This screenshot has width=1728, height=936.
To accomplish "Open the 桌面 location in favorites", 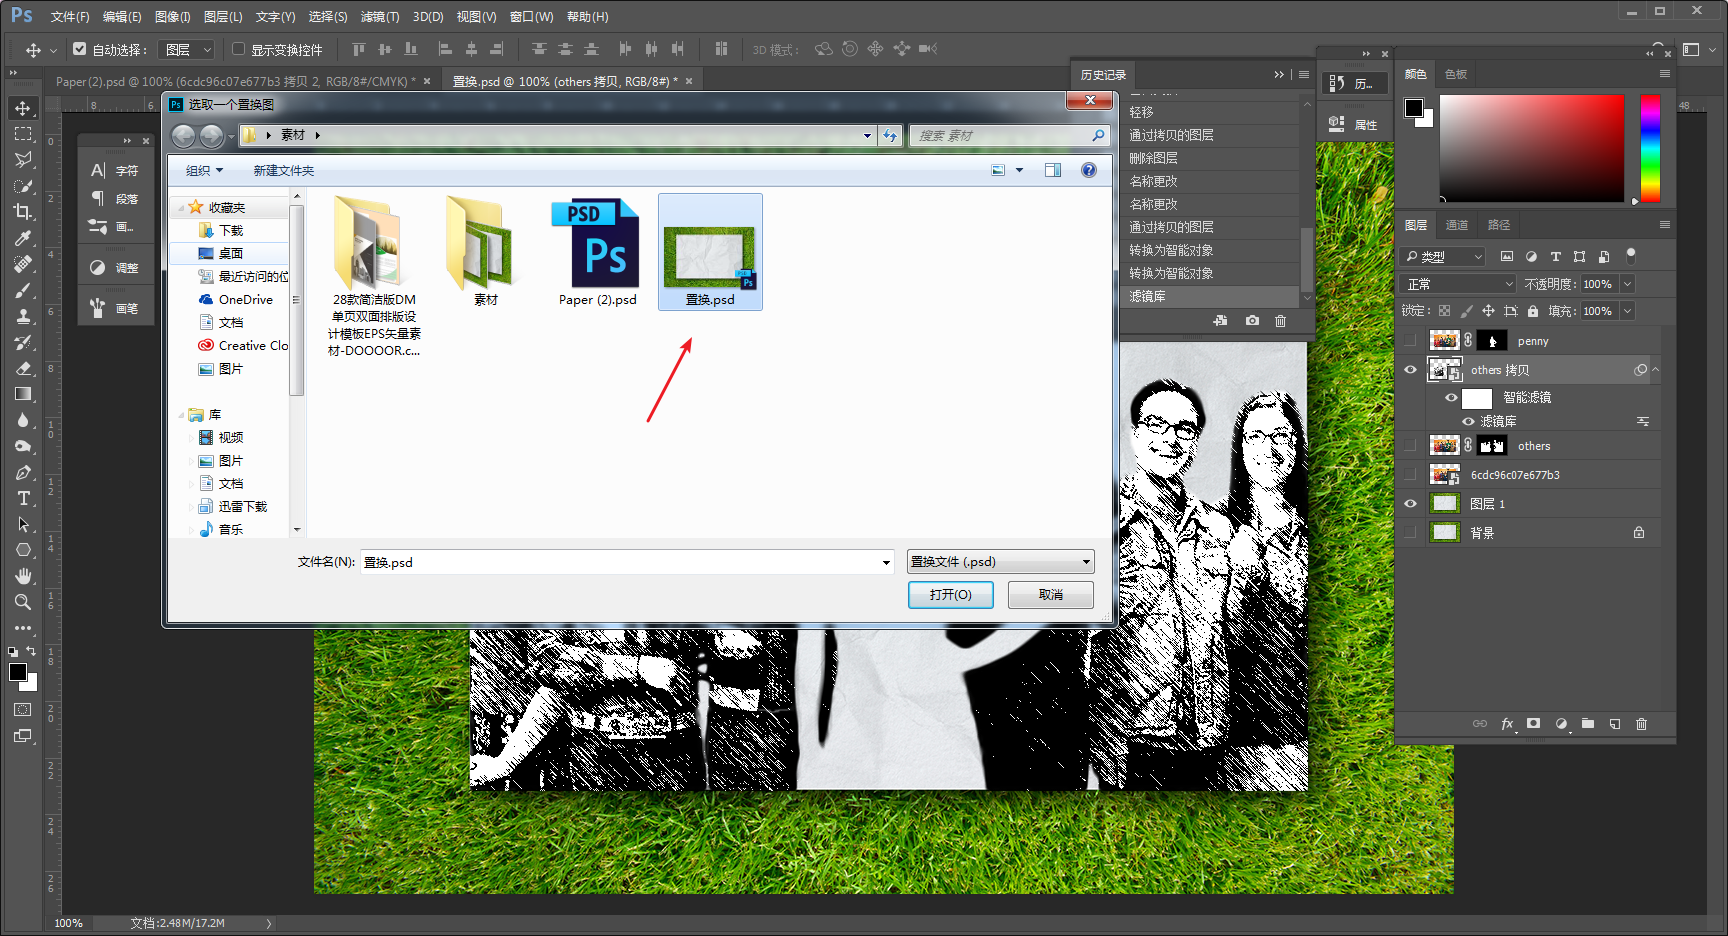I will pos(231,254).
